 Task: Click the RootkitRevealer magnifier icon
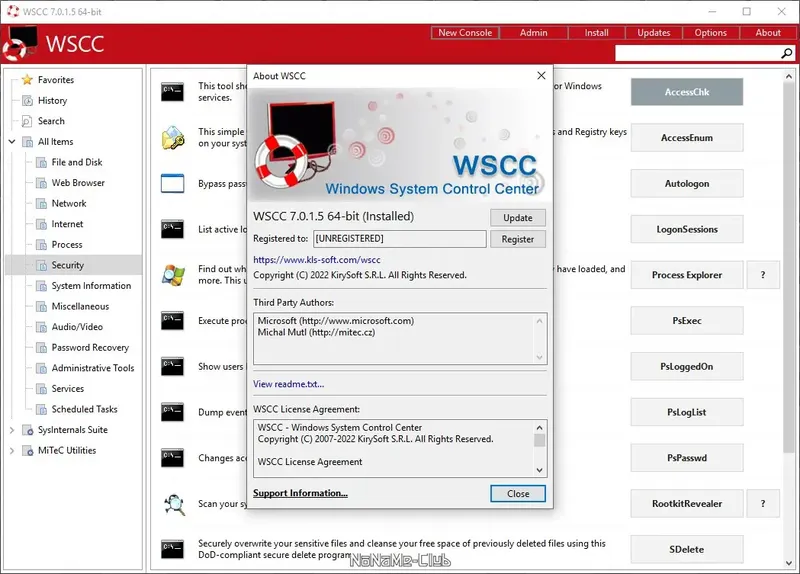coord(174,504)
